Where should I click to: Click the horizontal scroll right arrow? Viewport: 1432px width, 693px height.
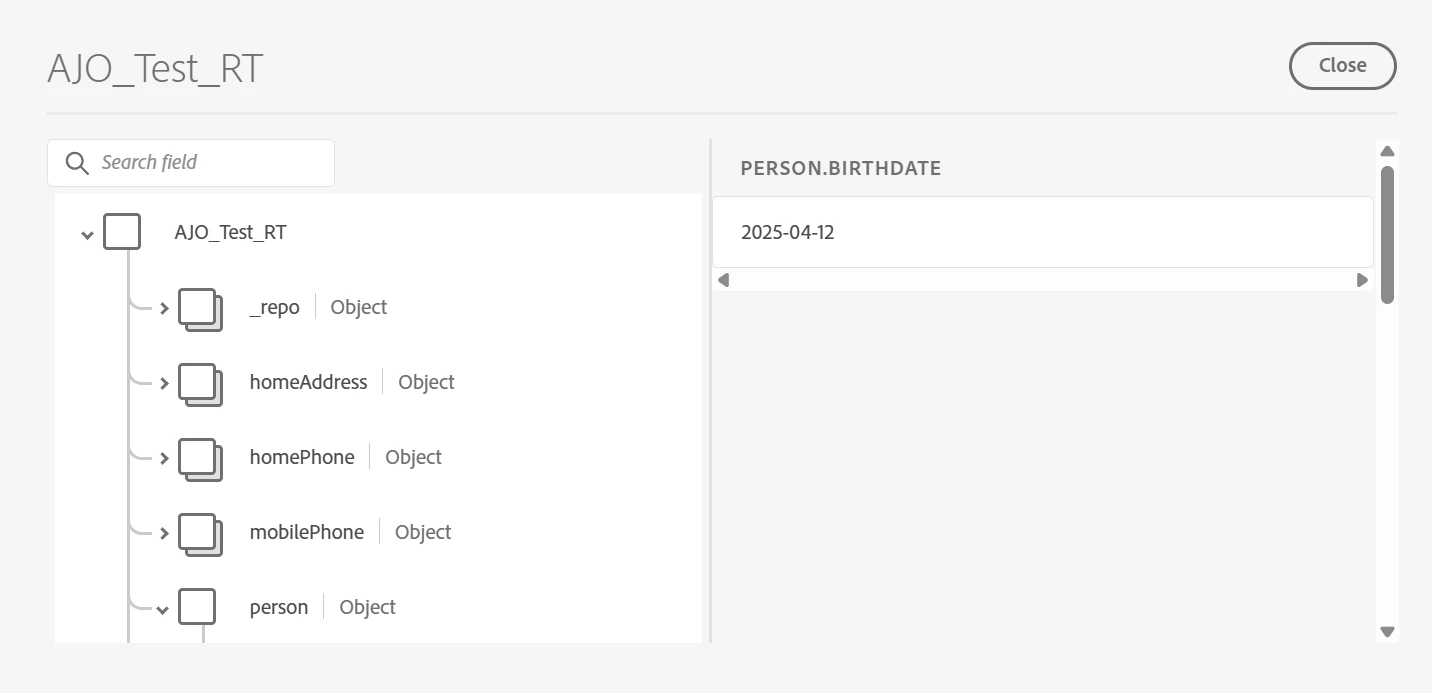(x=1362, y=280)
